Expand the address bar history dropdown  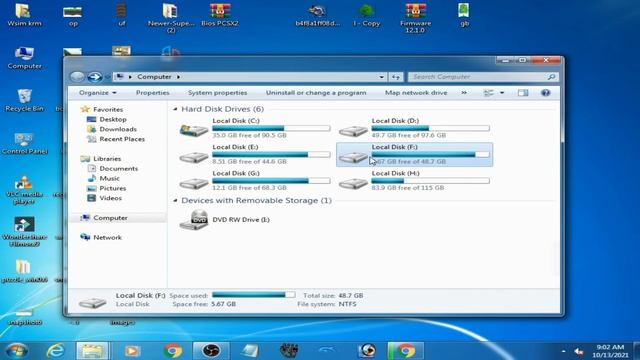click(381, 77)
